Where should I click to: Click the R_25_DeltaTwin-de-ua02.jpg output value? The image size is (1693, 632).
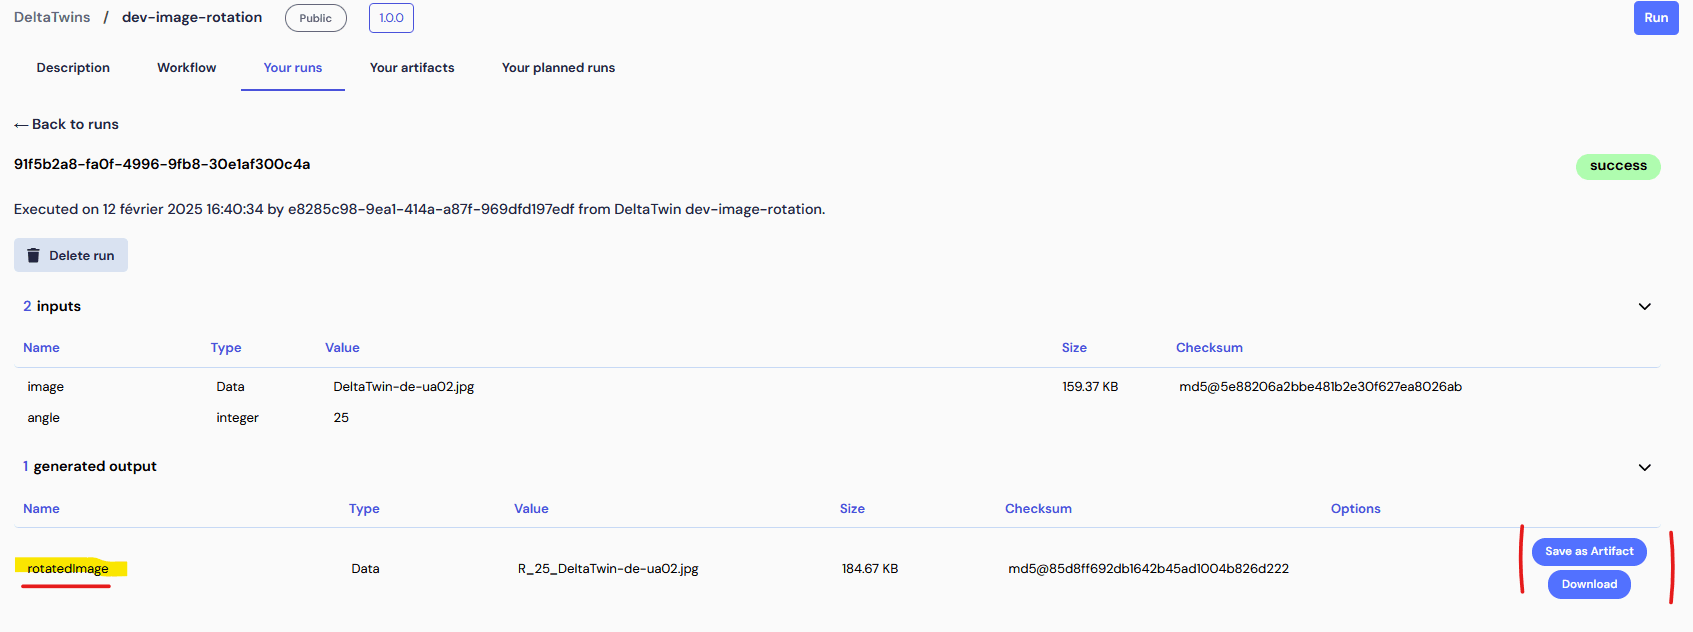click(x=607, y=569)
